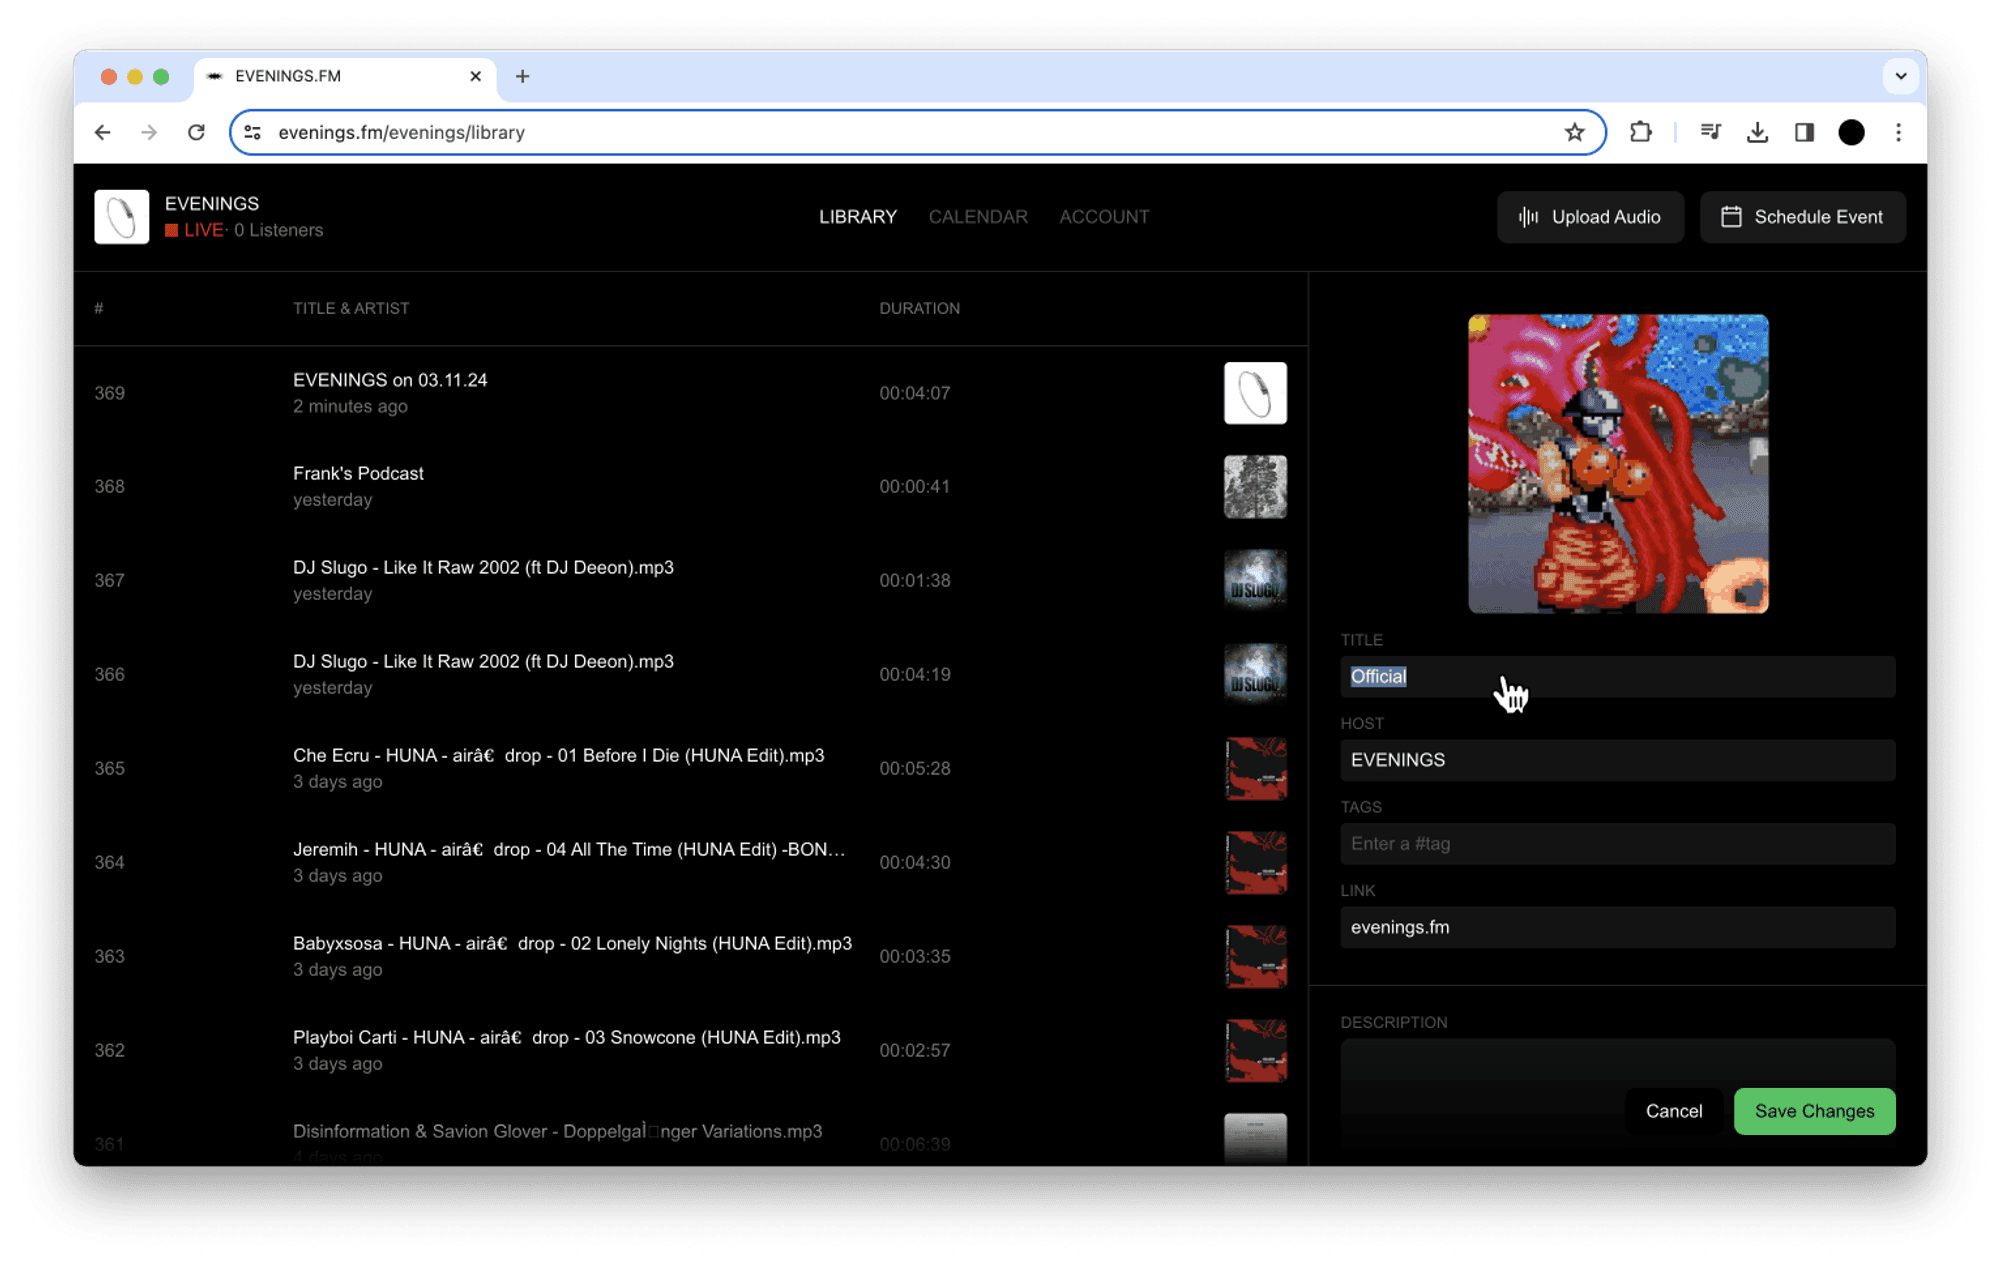The height and width of the screenshot is (1262, 2000).
Task: Switch to the LIBRARY tab
Action: click(858, 217)
